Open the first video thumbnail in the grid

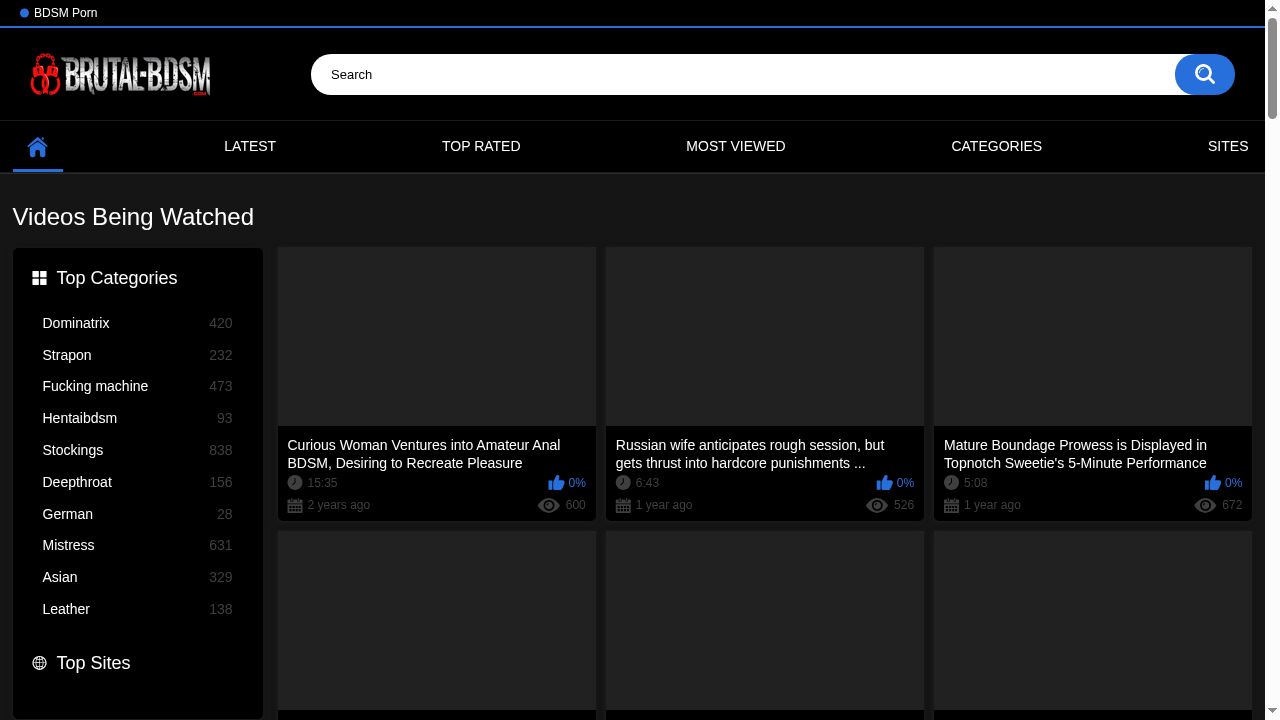click(437, 337)
